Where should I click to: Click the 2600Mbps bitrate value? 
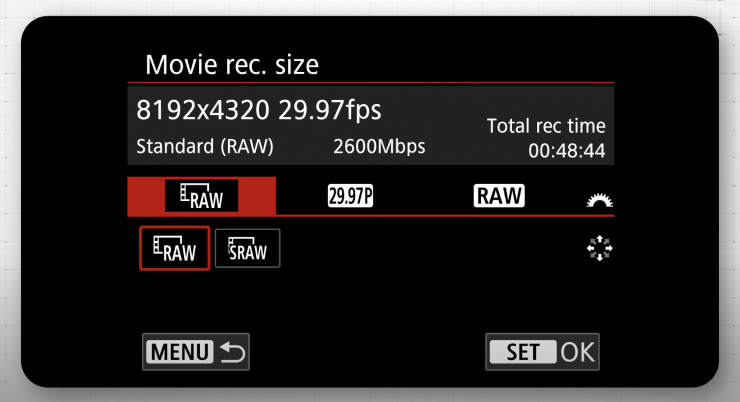click(x=379, y=146)
